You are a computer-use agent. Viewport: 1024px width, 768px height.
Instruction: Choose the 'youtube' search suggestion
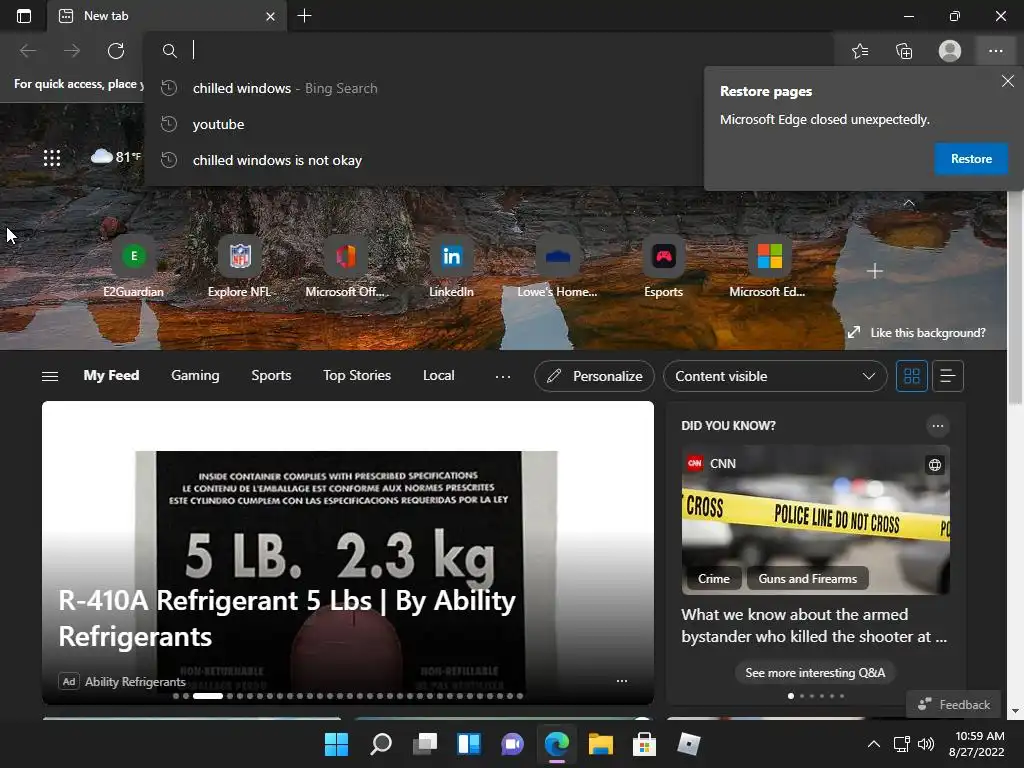pos(424,124)
